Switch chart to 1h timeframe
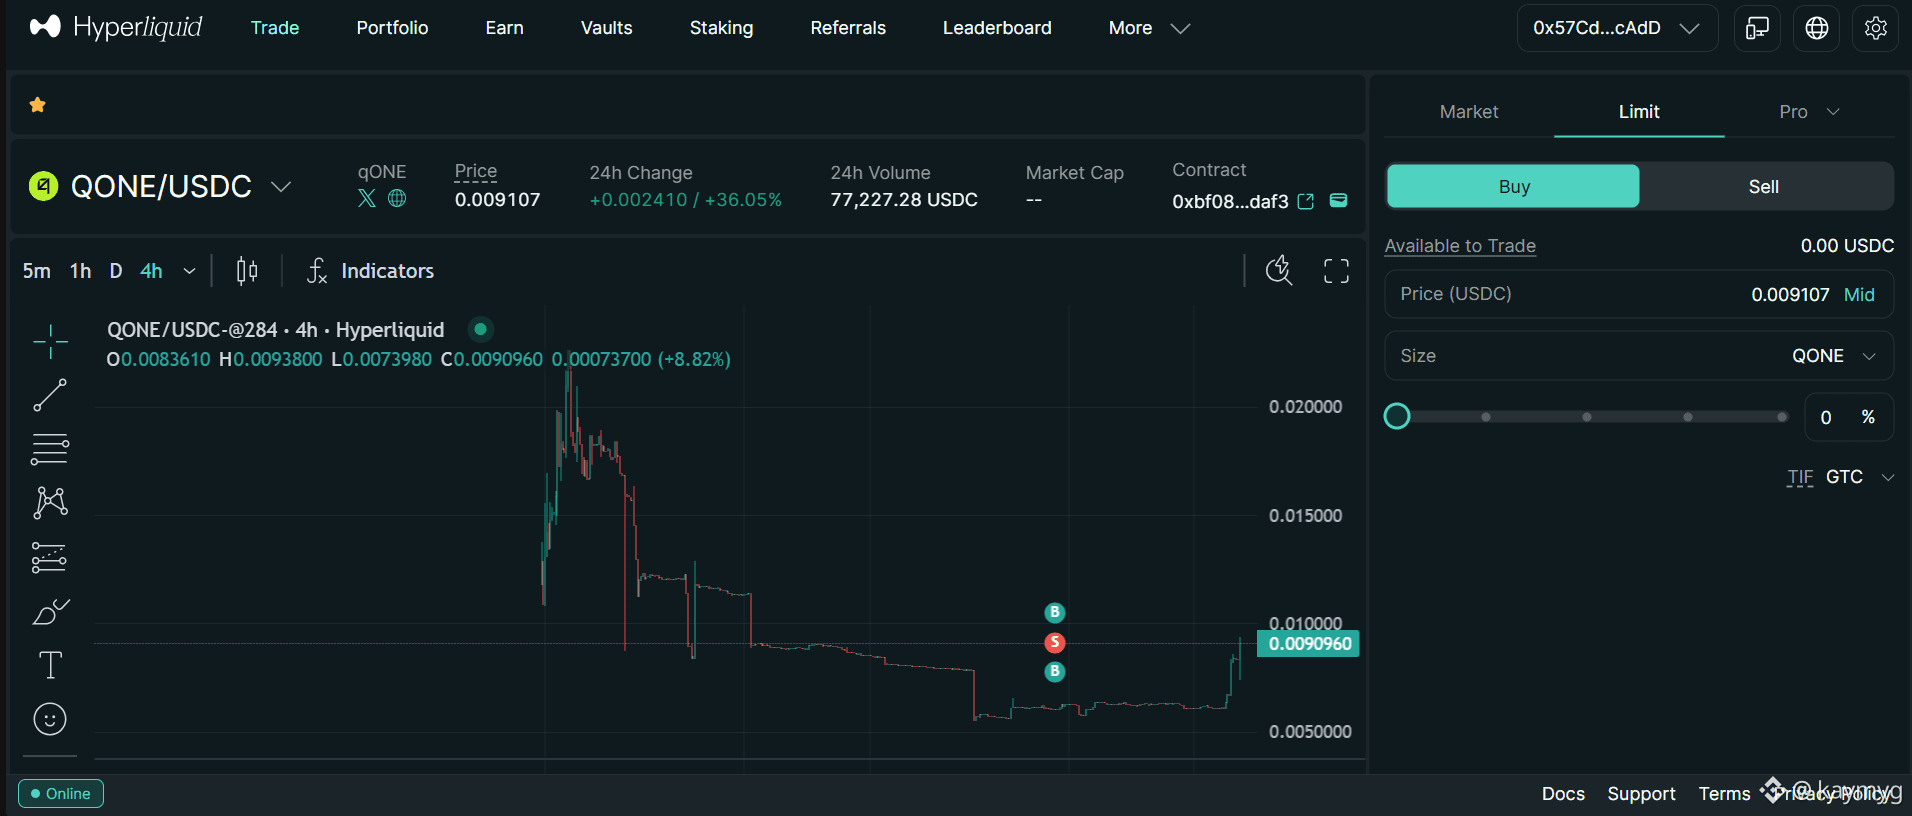Viewport: 1912px width, 816px height. pos(80,271)
